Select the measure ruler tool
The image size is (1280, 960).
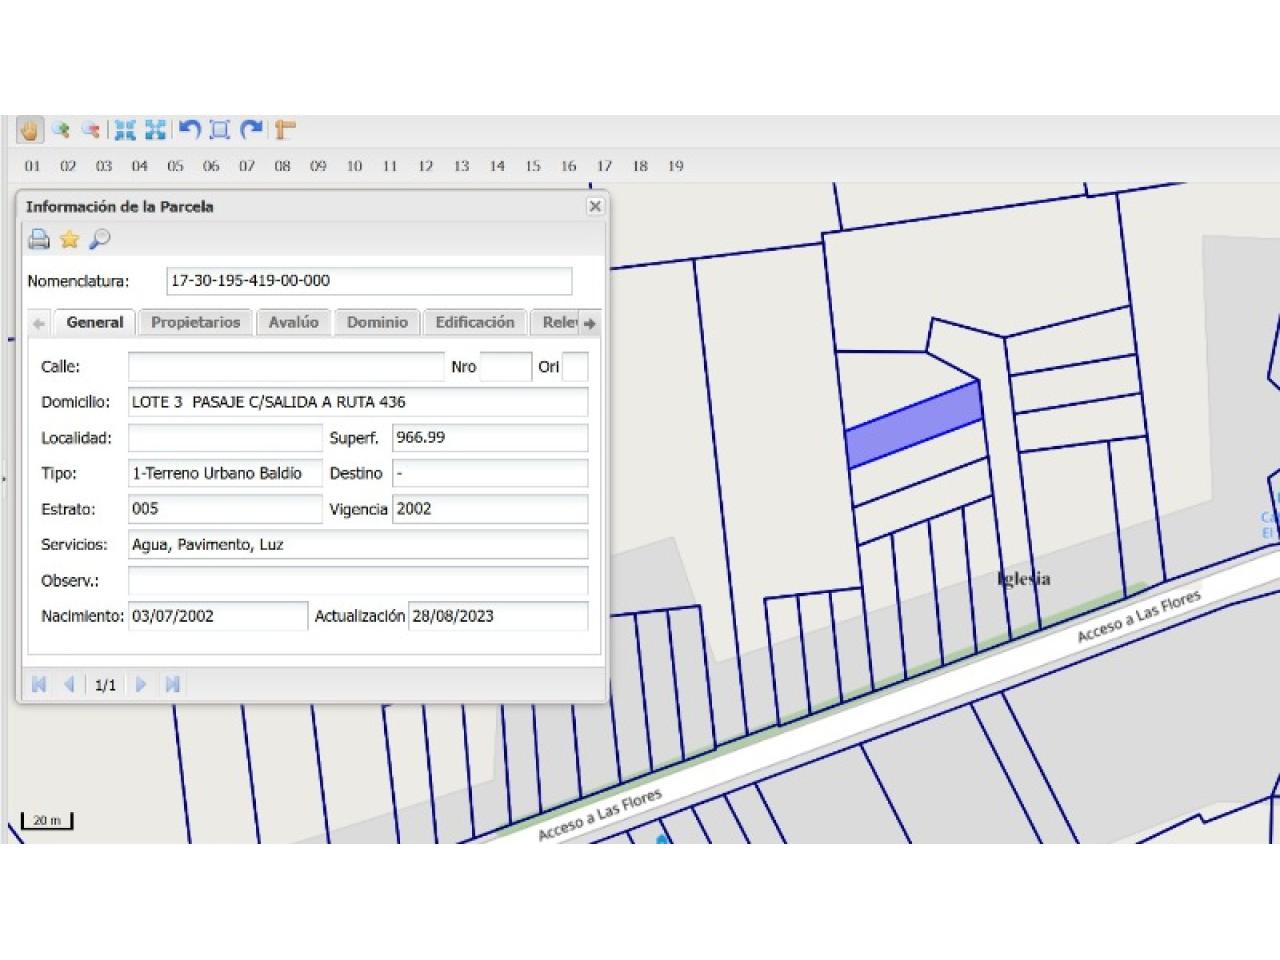(x=285, y=130)
